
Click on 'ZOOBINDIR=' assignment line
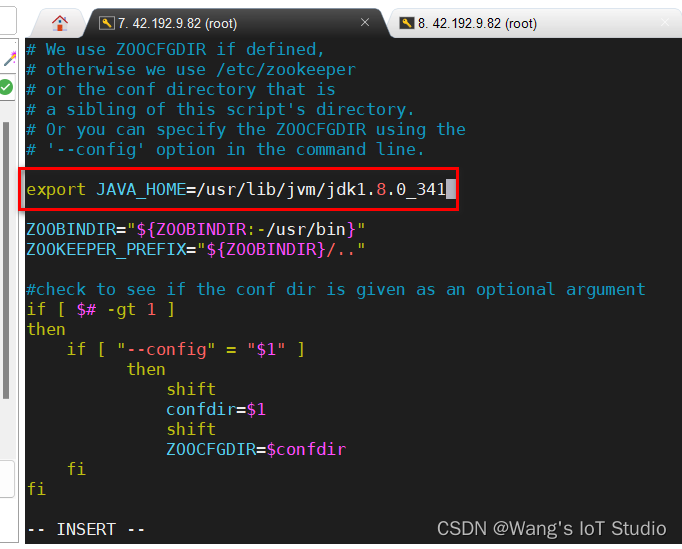pos(195,229)
